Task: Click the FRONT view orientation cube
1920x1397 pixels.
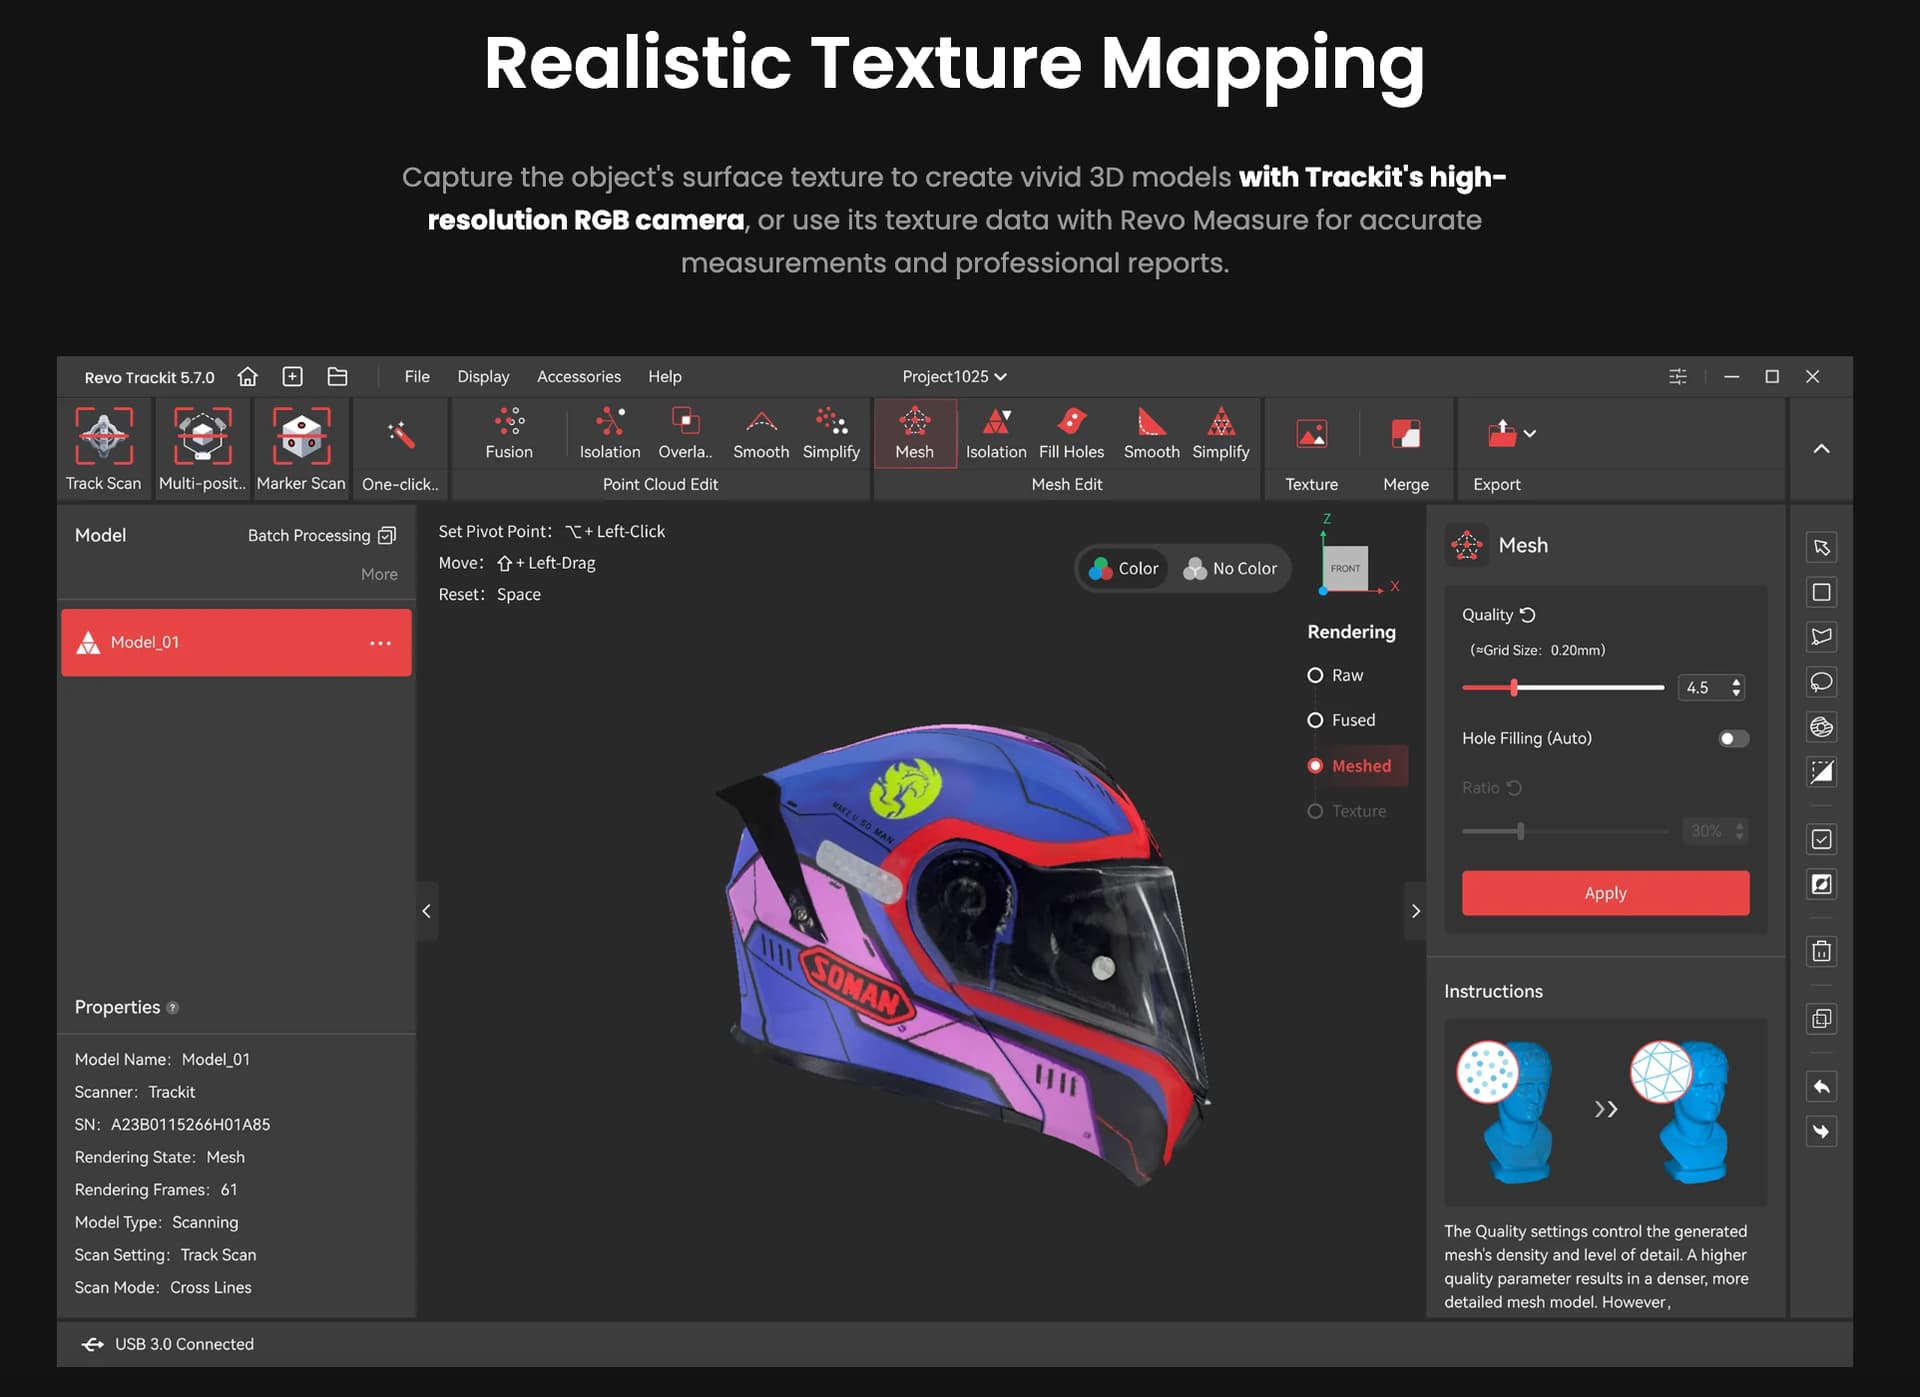Action: pos(1345,568)
